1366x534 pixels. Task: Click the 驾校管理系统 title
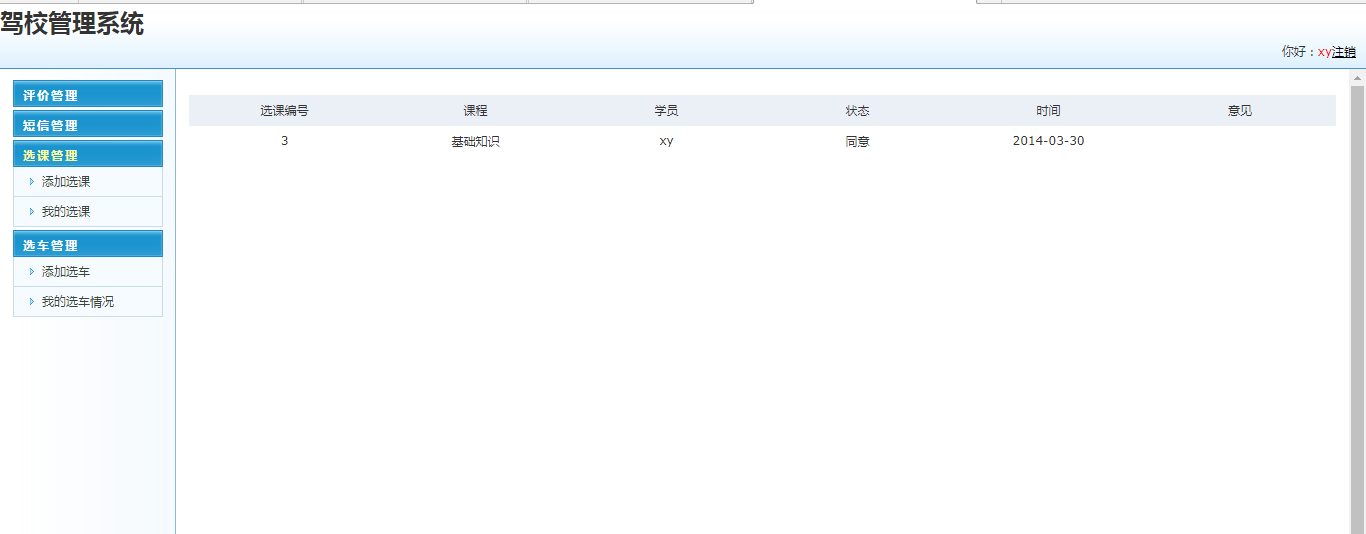[x=72, y=24]
